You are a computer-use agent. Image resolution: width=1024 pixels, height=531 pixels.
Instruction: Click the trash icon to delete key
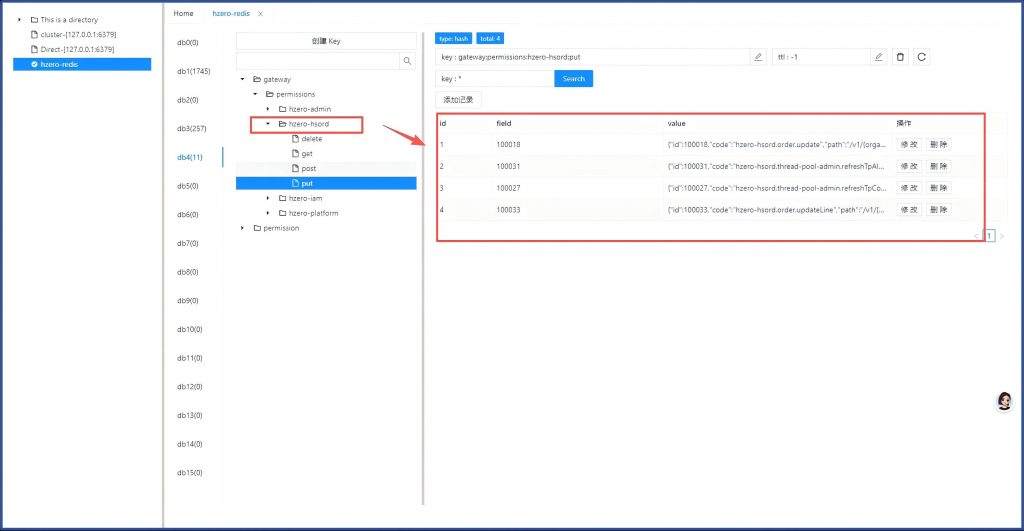click(x=900, y=57)
